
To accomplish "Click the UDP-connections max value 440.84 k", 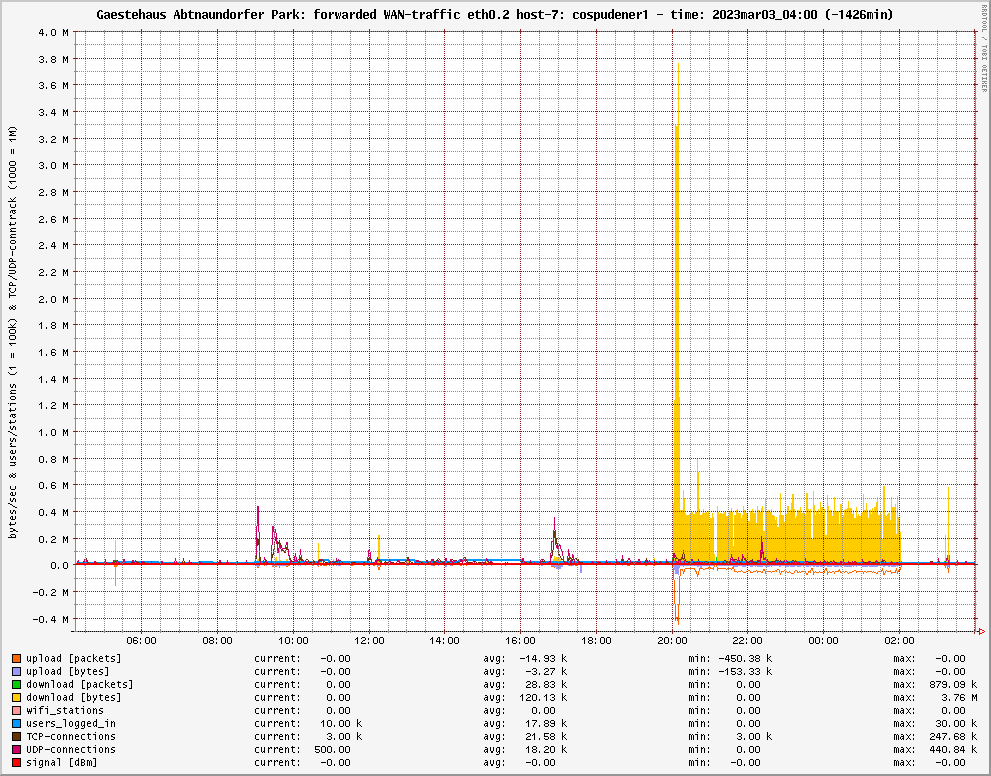I will (953, 749).
